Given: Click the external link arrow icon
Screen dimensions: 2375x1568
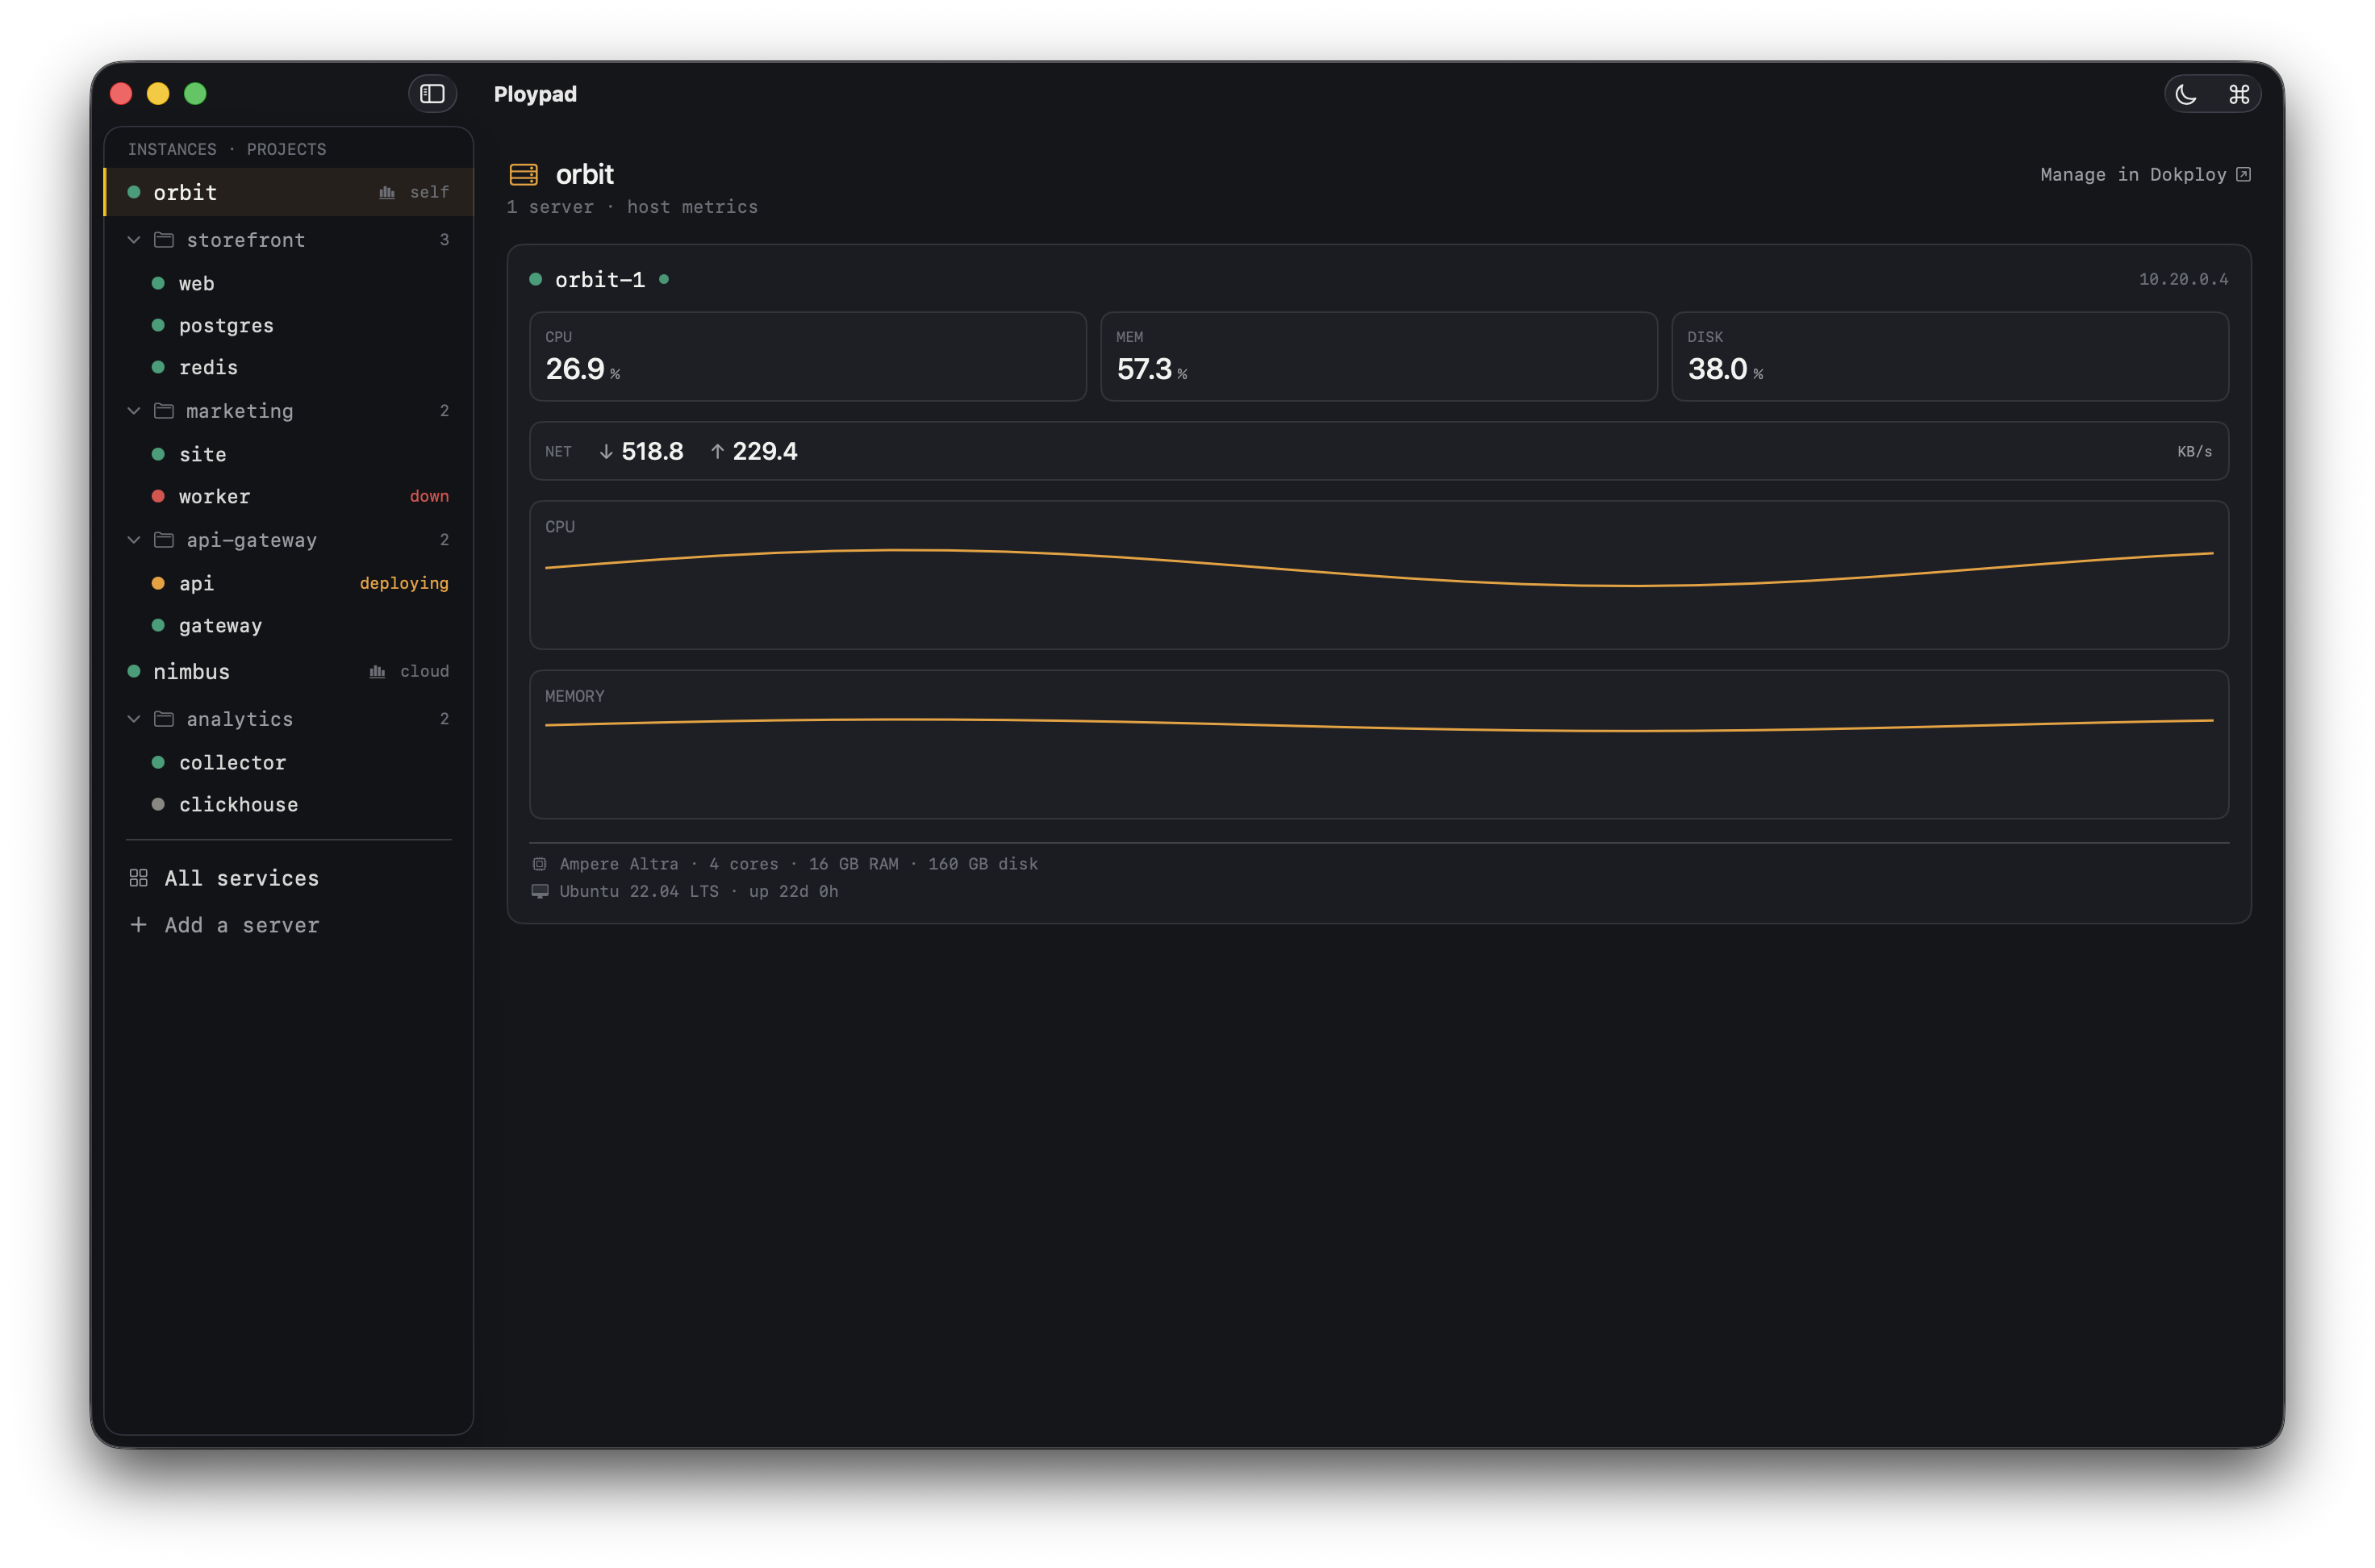Looking at the screenshot, I should coord(2242,174).
